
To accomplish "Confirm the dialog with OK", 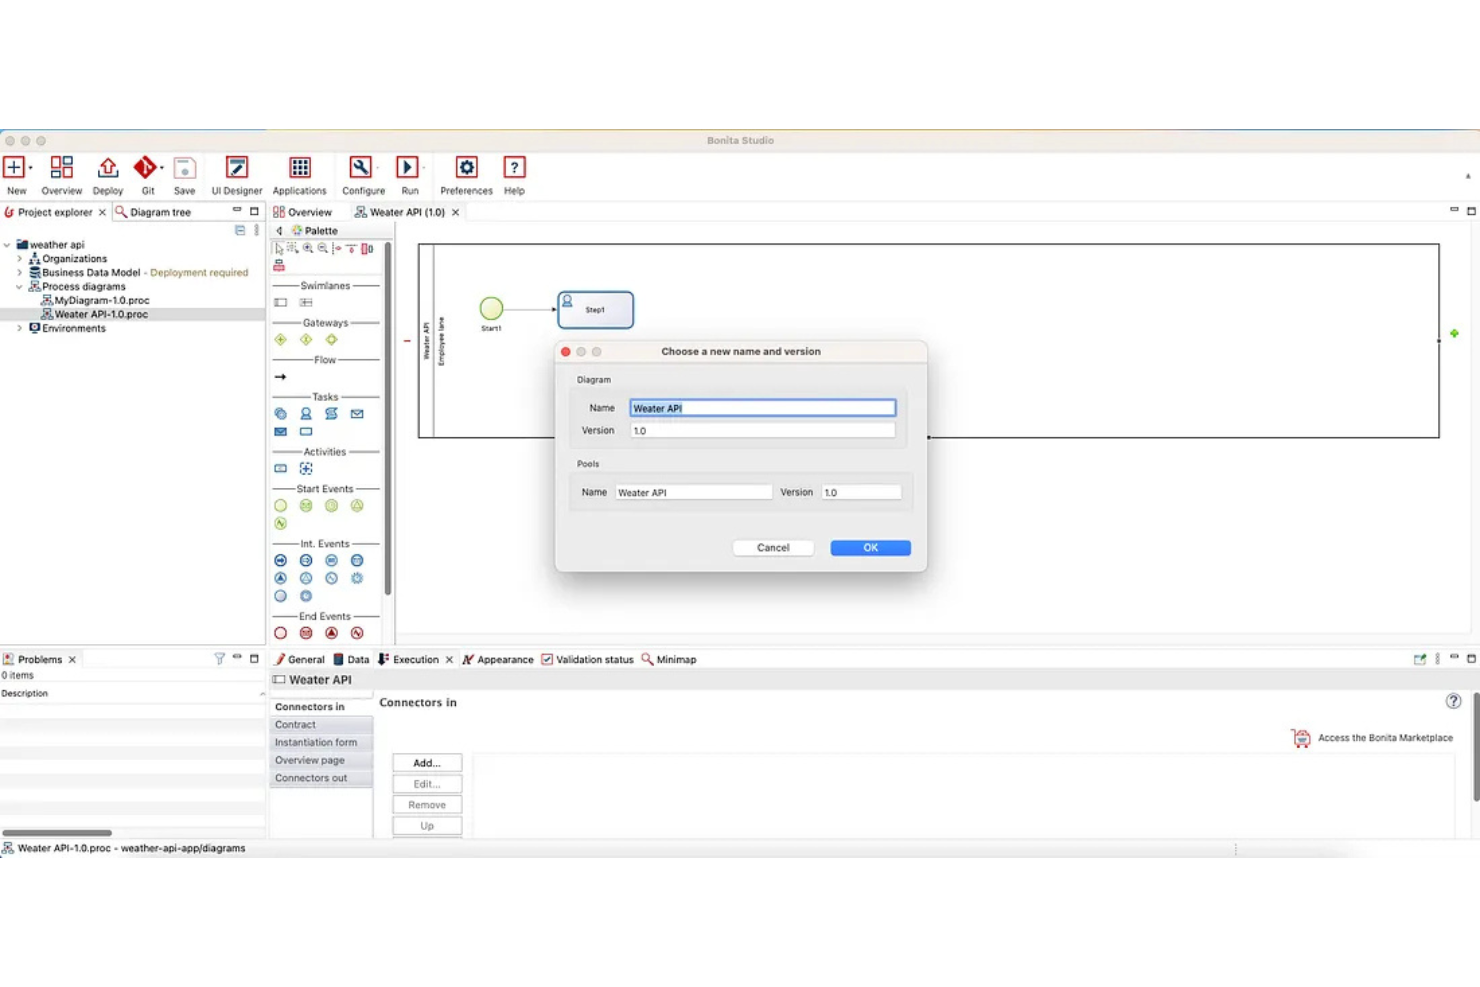I will tap(870, 548).
